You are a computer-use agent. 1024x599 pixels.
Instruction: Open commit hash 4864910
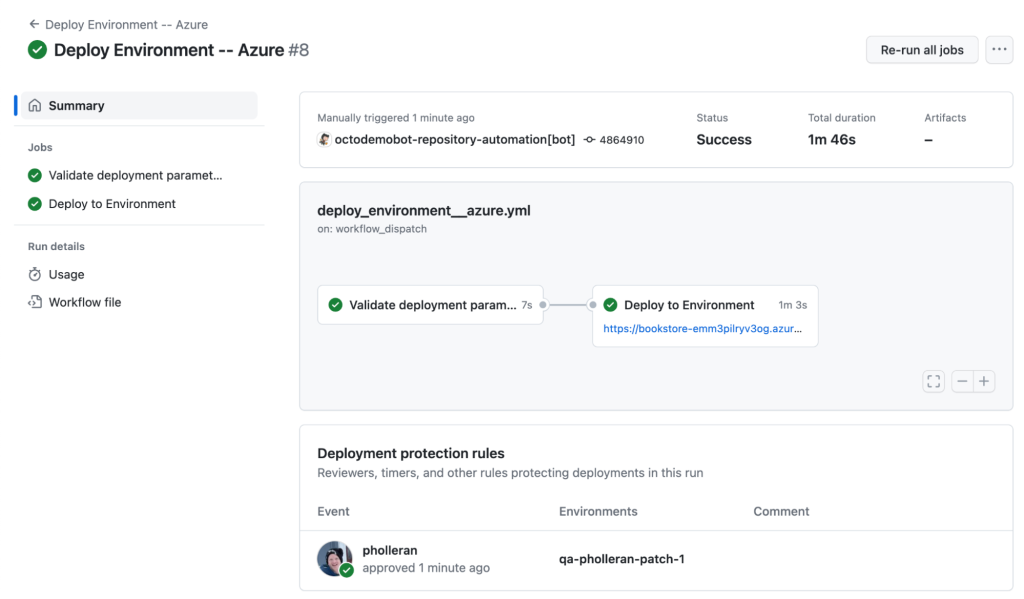[x=621, y=140]
